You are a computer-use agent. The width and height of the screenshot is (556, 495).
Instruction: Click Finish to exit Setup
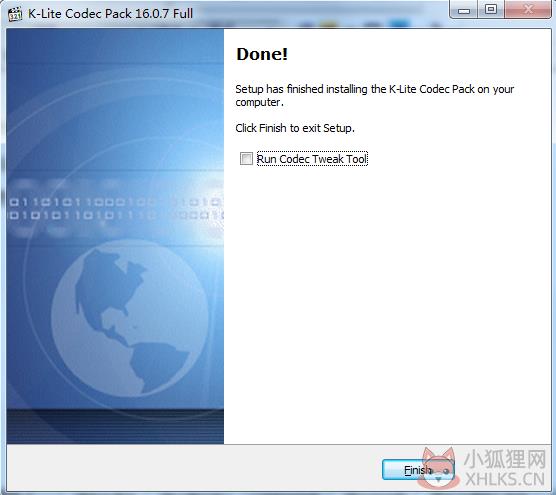click(418, 470)
